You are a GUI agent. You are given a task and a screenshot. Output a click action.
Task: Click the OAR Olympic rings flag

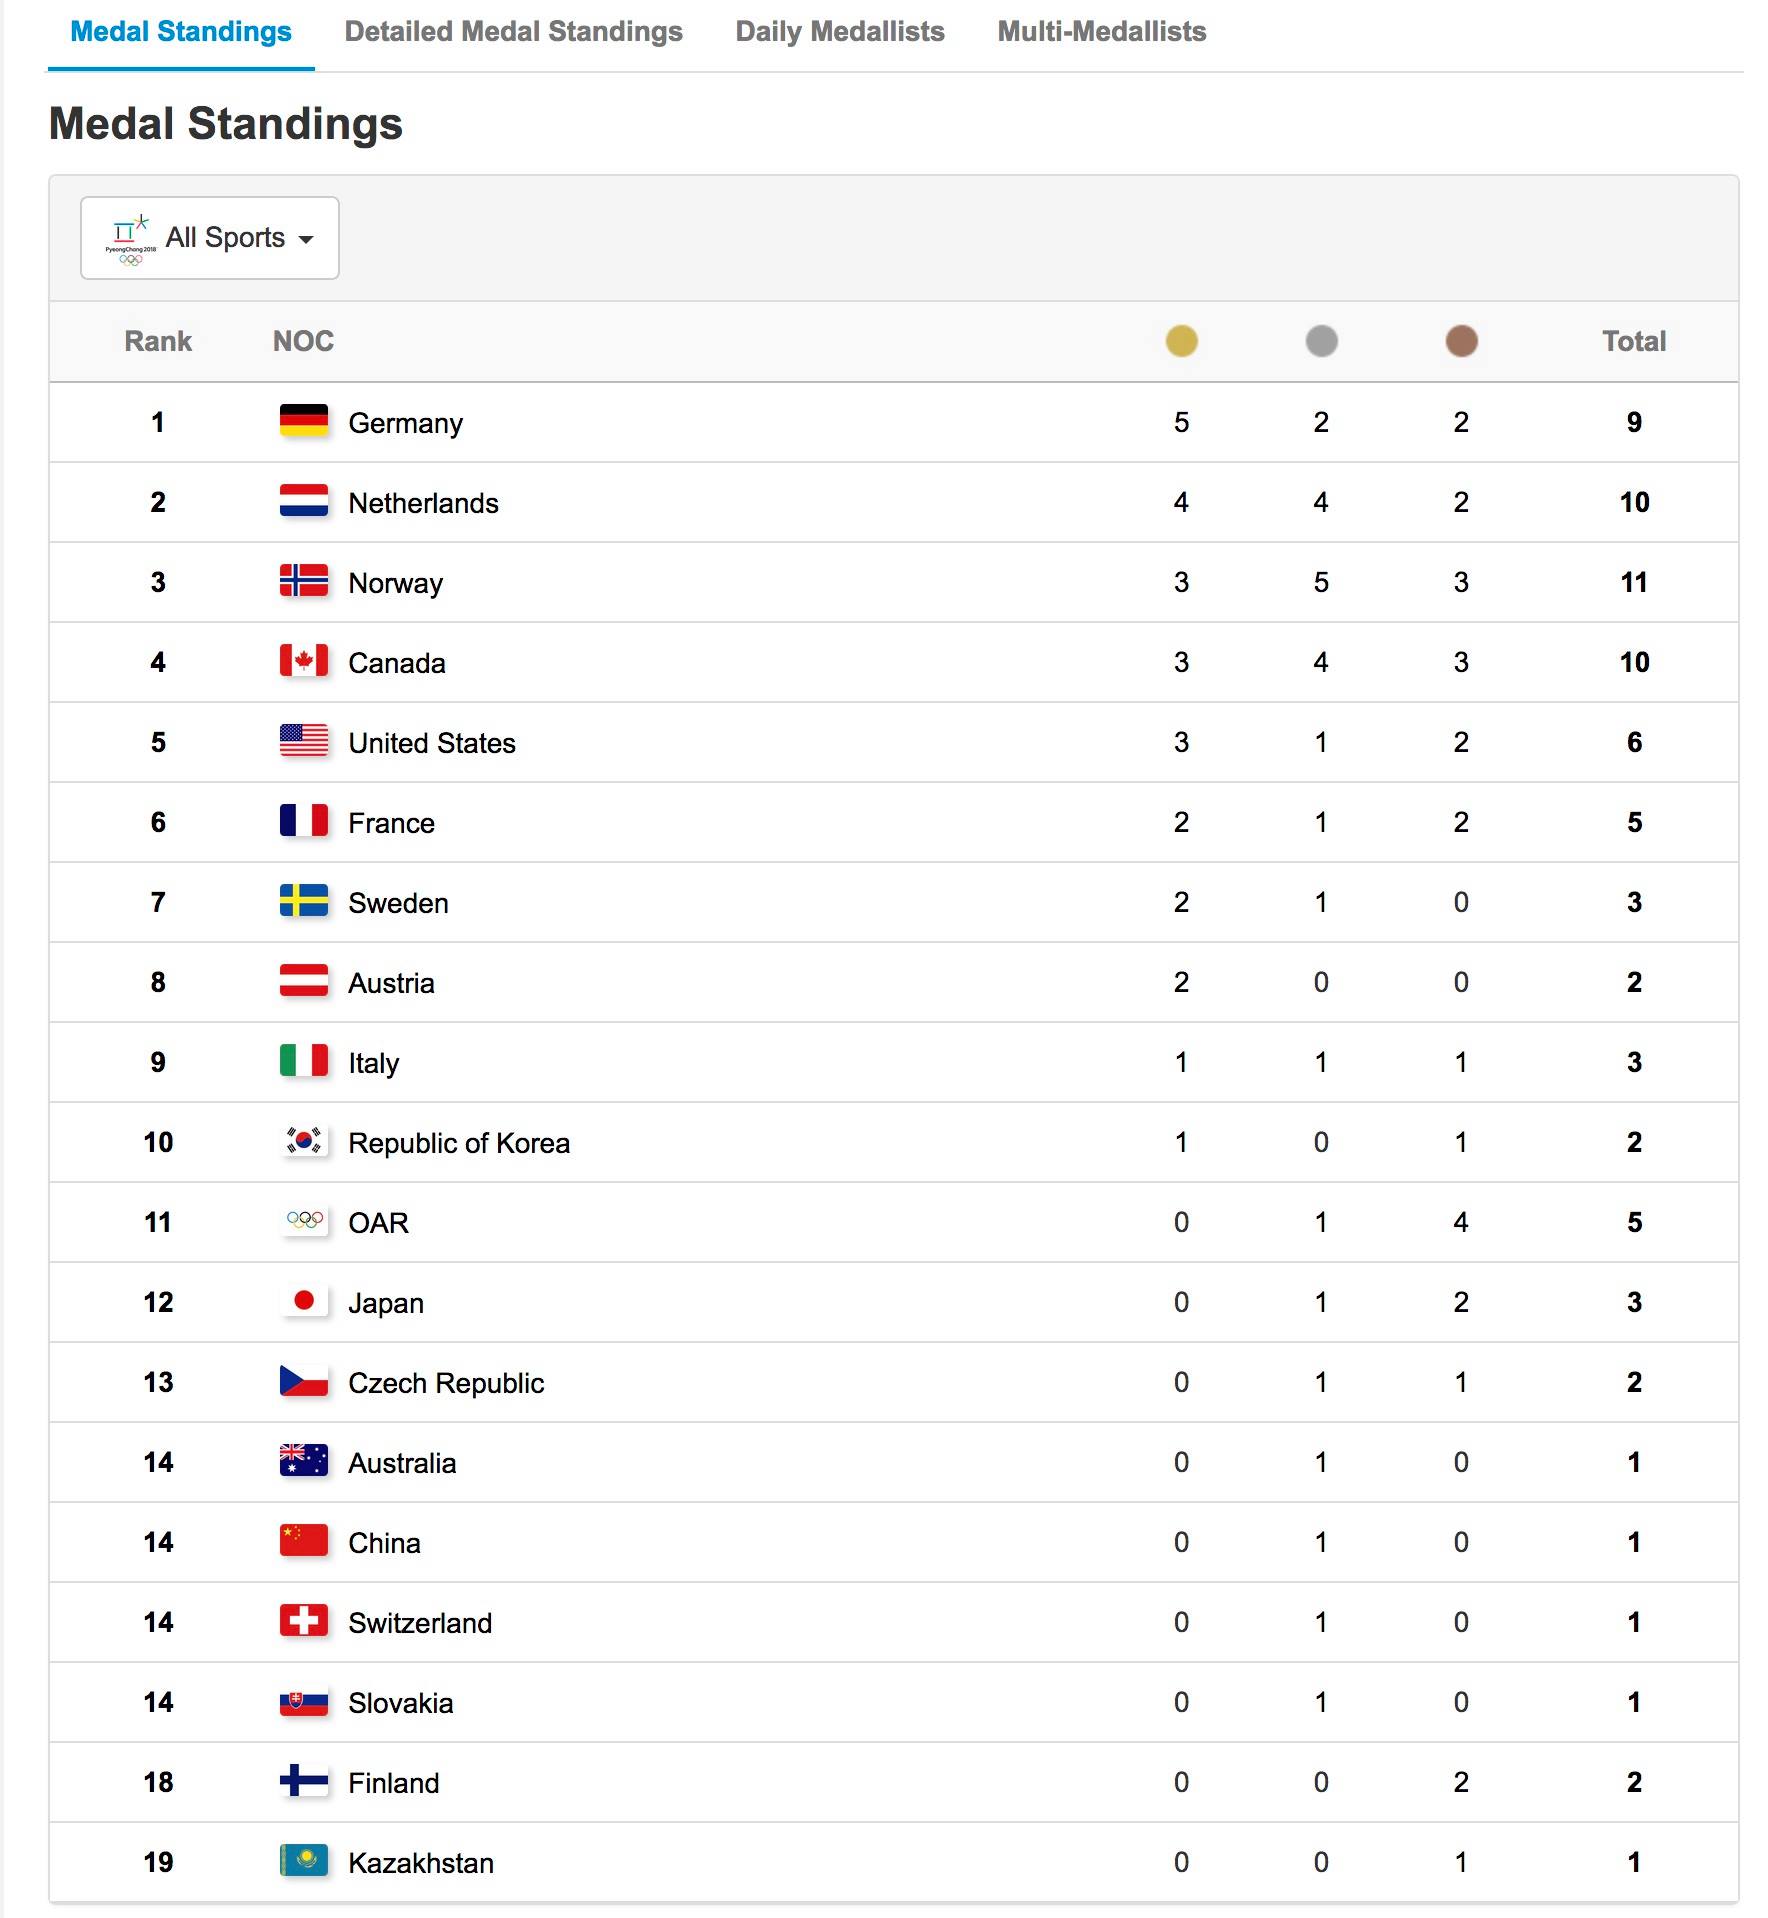(x=304, y=1221)
